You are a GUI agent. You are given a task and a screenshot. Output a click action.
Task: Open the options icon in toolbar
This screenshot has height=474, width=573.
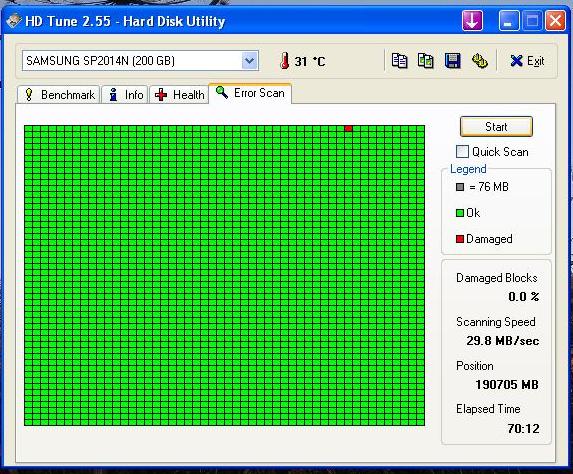[479, 61]
